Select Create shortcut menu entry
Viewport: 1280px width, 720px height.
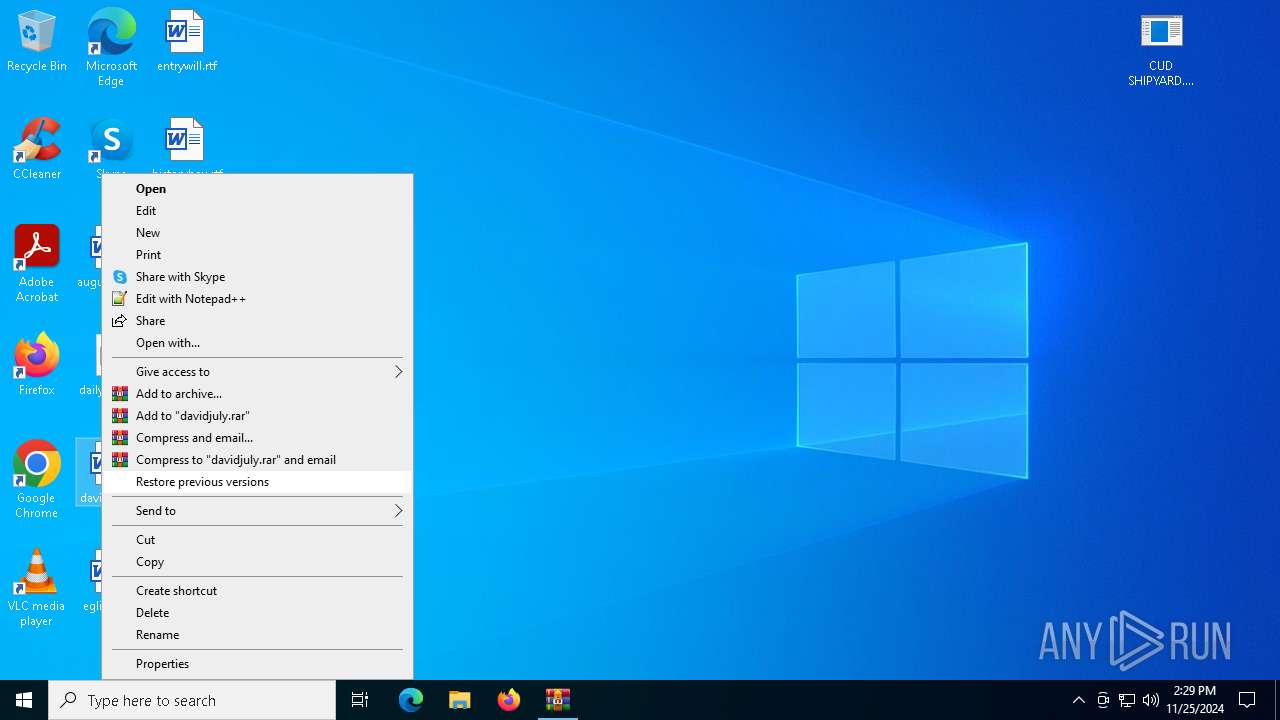(x=258, y=590)
